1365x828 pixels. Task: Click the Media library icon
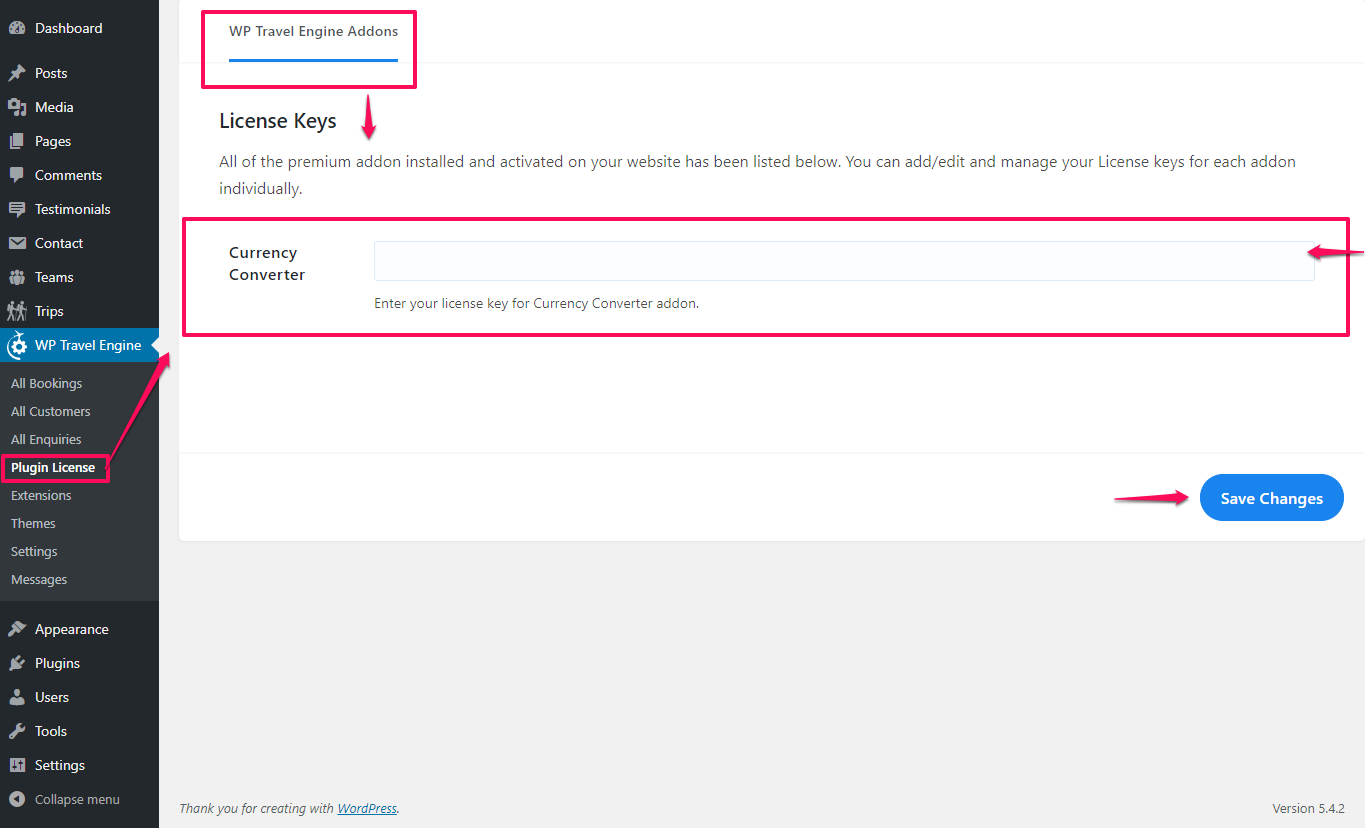[x=17, y=107]
